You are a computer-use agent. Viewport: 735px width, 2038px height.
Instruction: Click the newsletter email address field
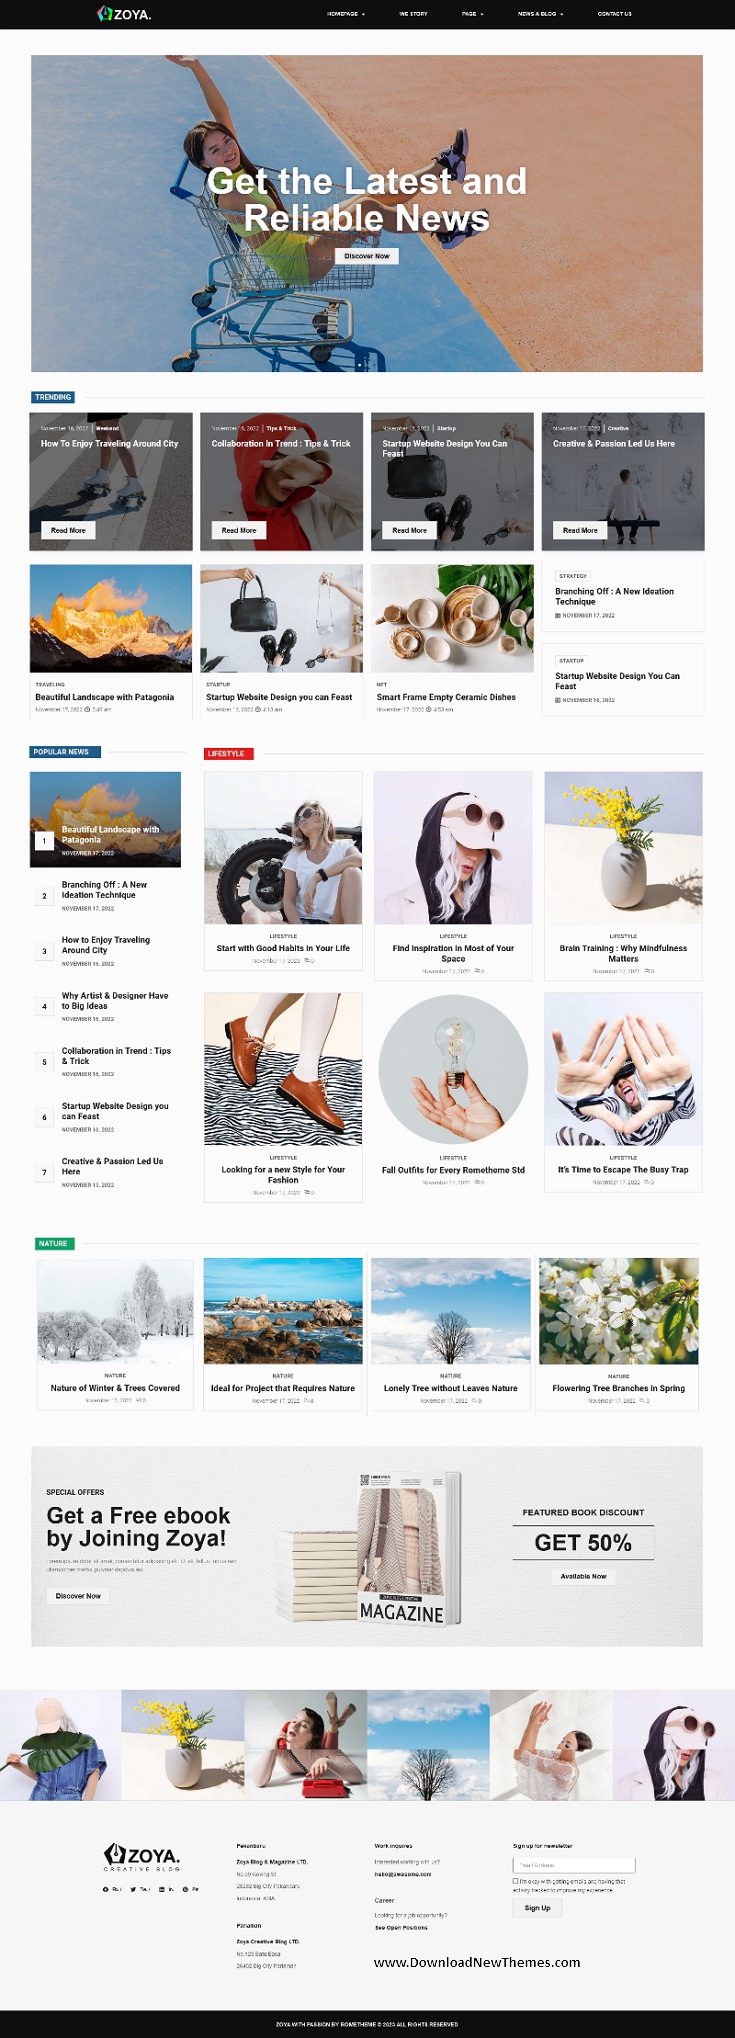574,1865
